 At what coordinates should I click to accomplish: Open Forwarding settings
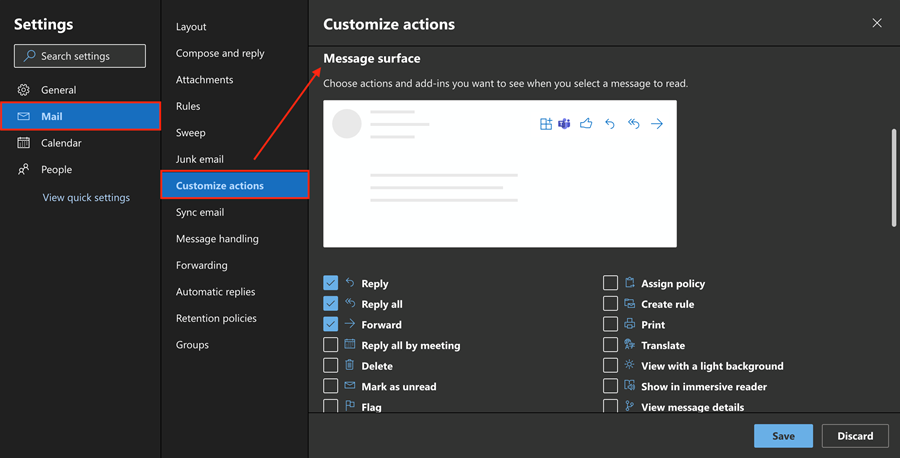(235, 265)
